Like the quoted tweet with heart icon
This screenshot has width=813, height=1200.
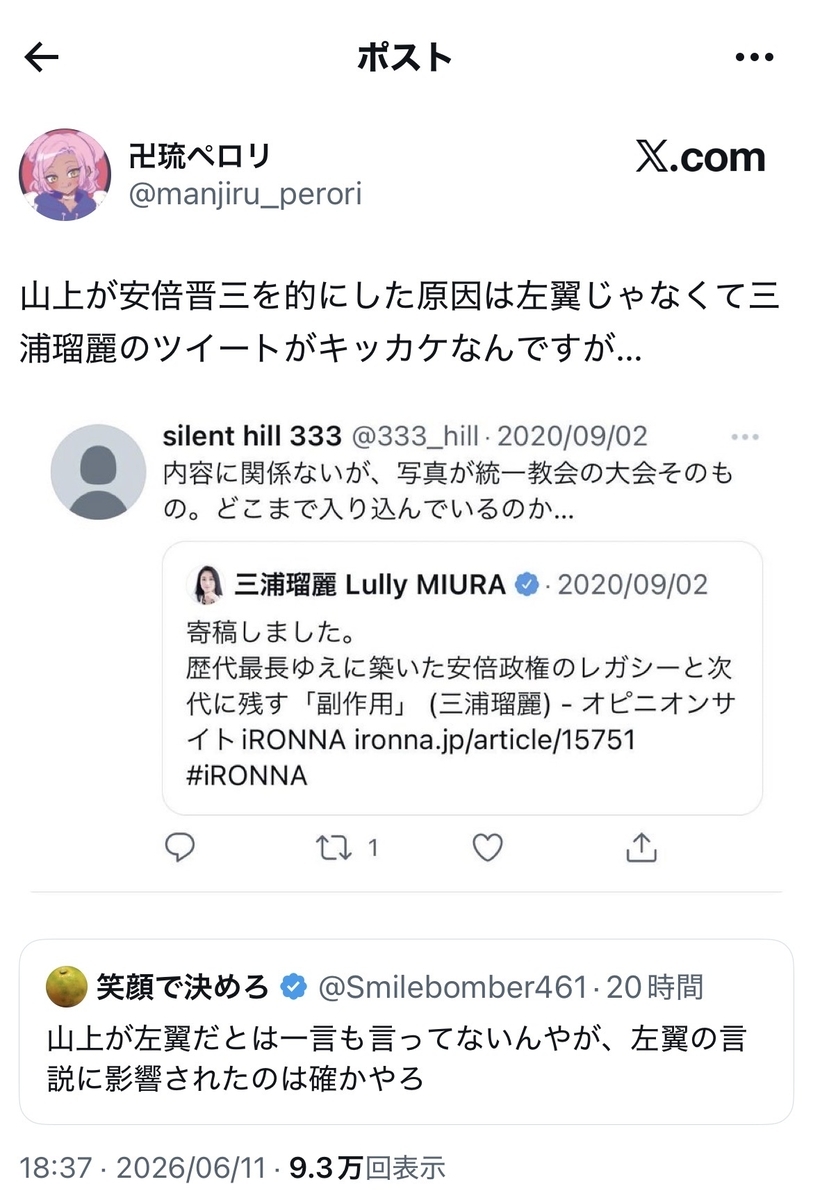(x=487, y=848)
